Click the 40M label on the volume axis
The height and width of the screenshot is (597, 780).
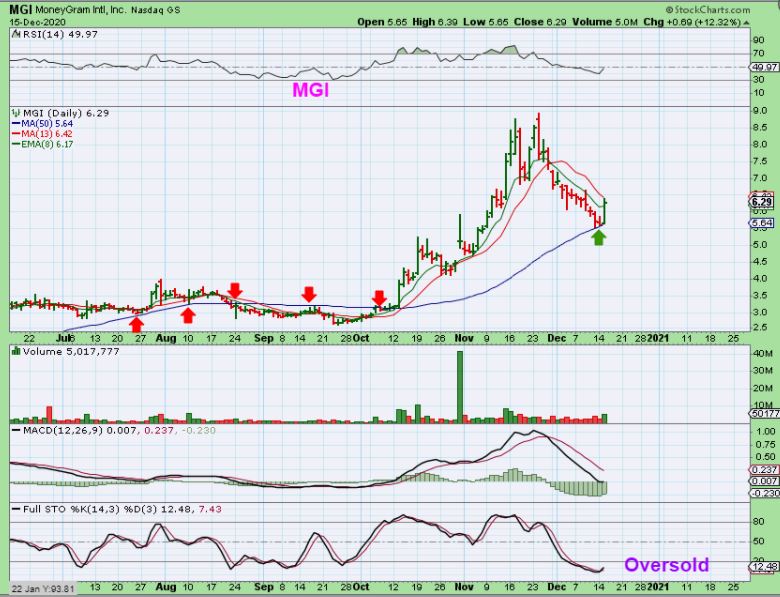(763, 353)
